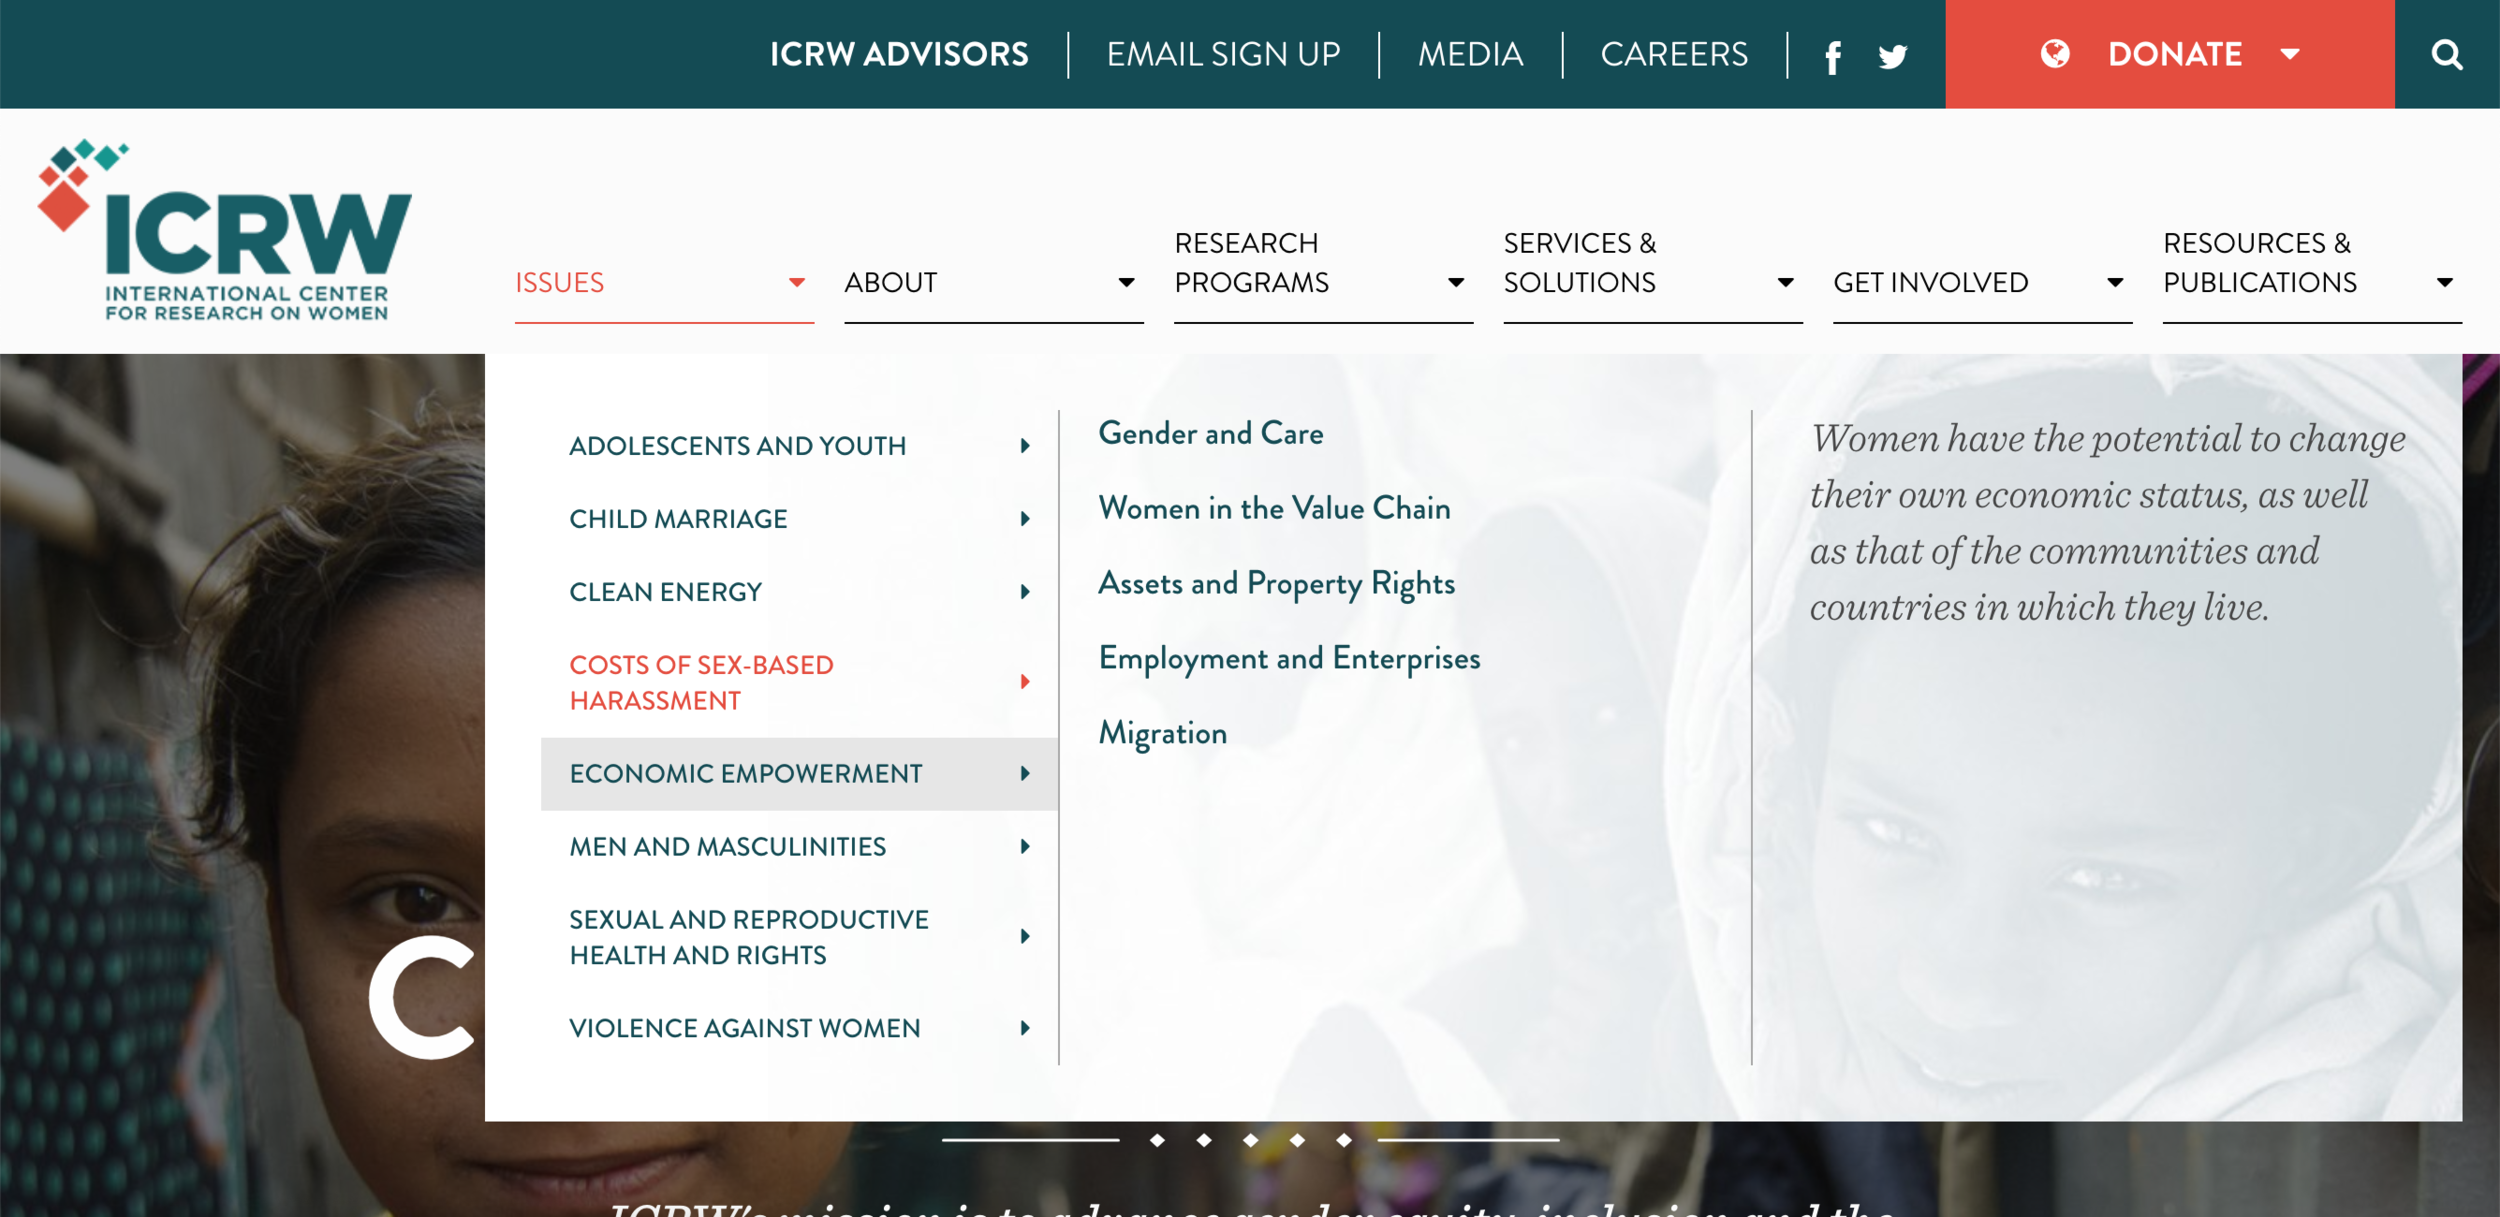The height and width of the screenshot is (1217, 2500).
Task: Expand the Donate dropdown arrow
Action: click(2290, 54)
